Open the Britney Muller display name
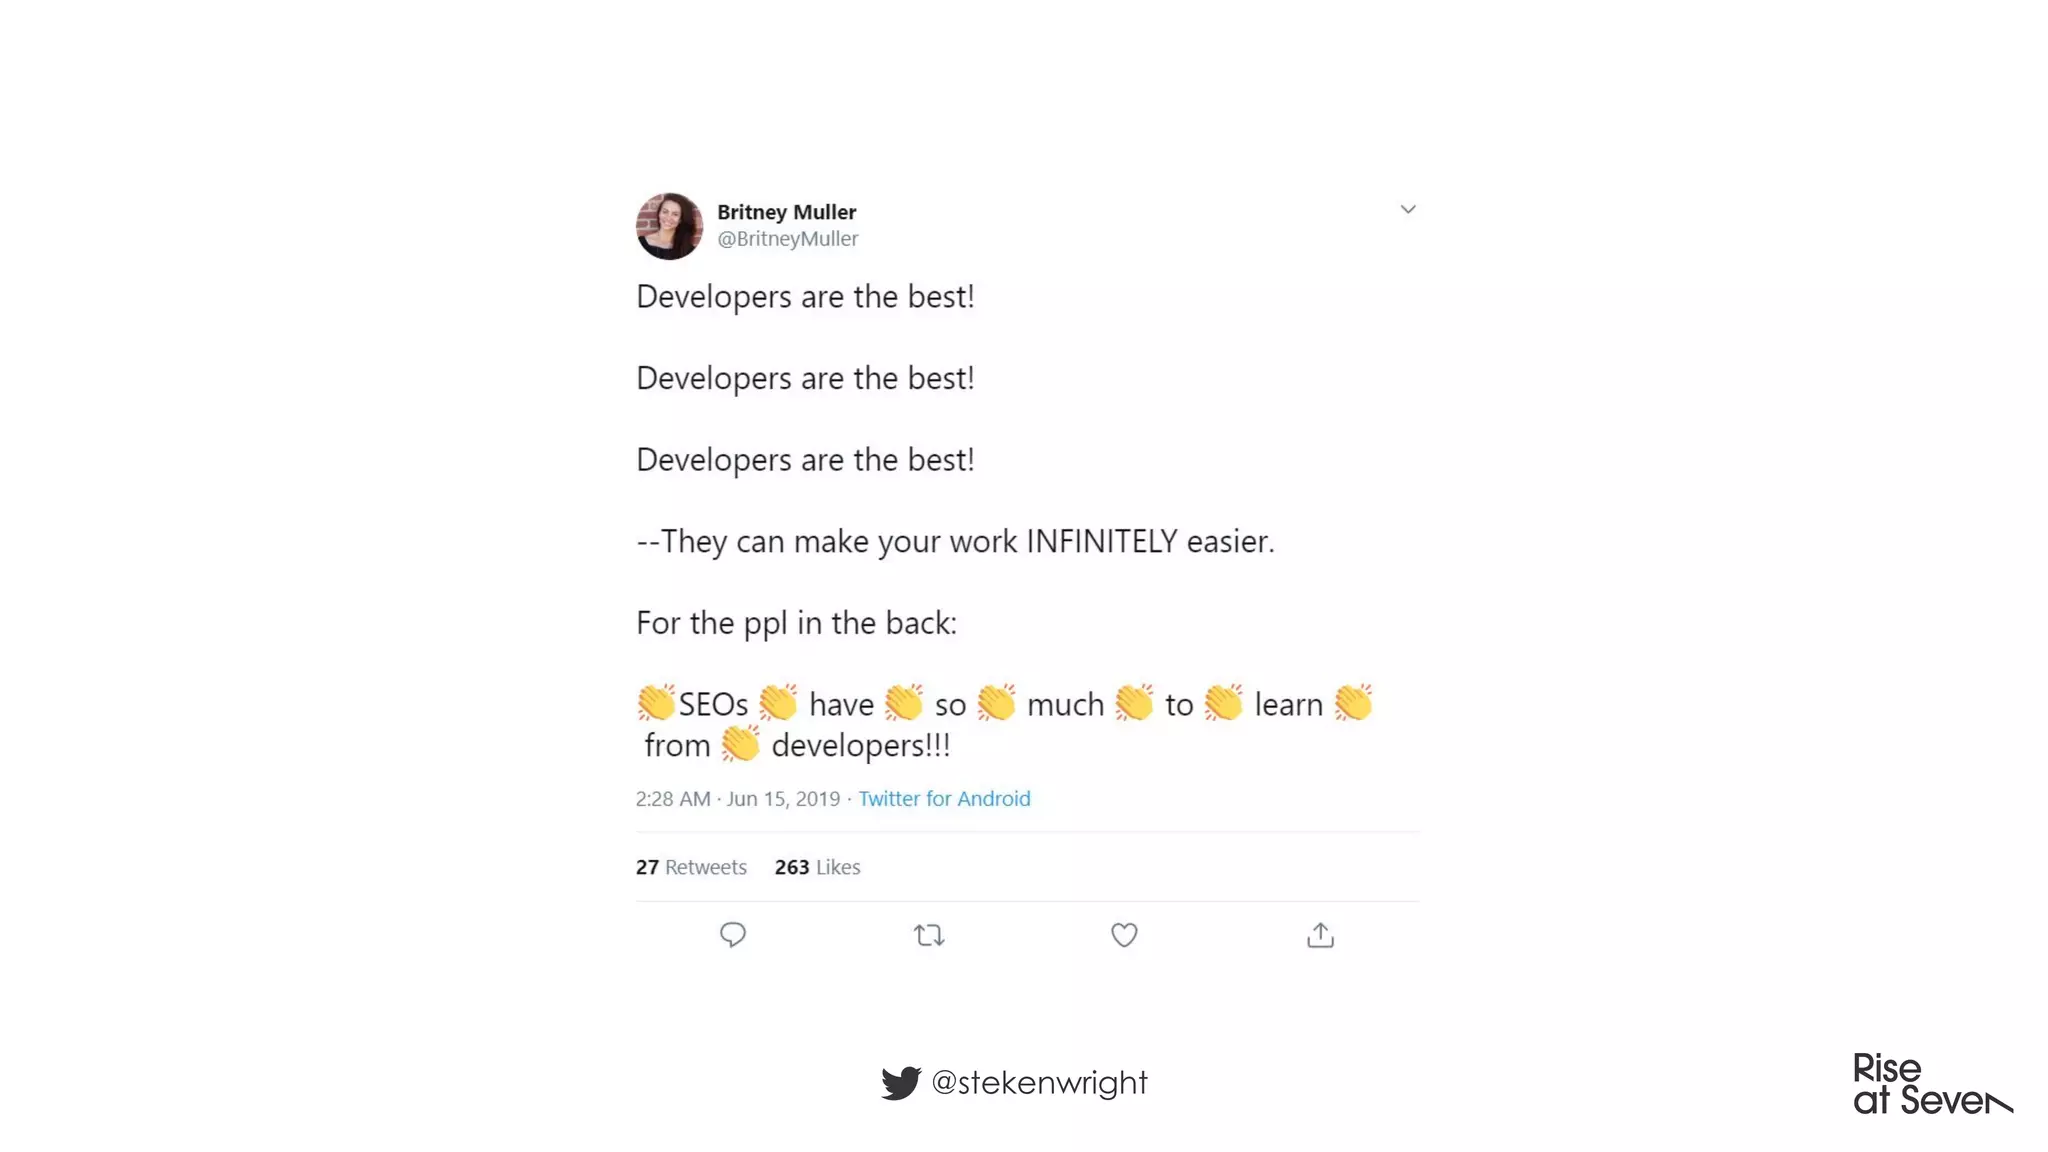 click(786, 212)
